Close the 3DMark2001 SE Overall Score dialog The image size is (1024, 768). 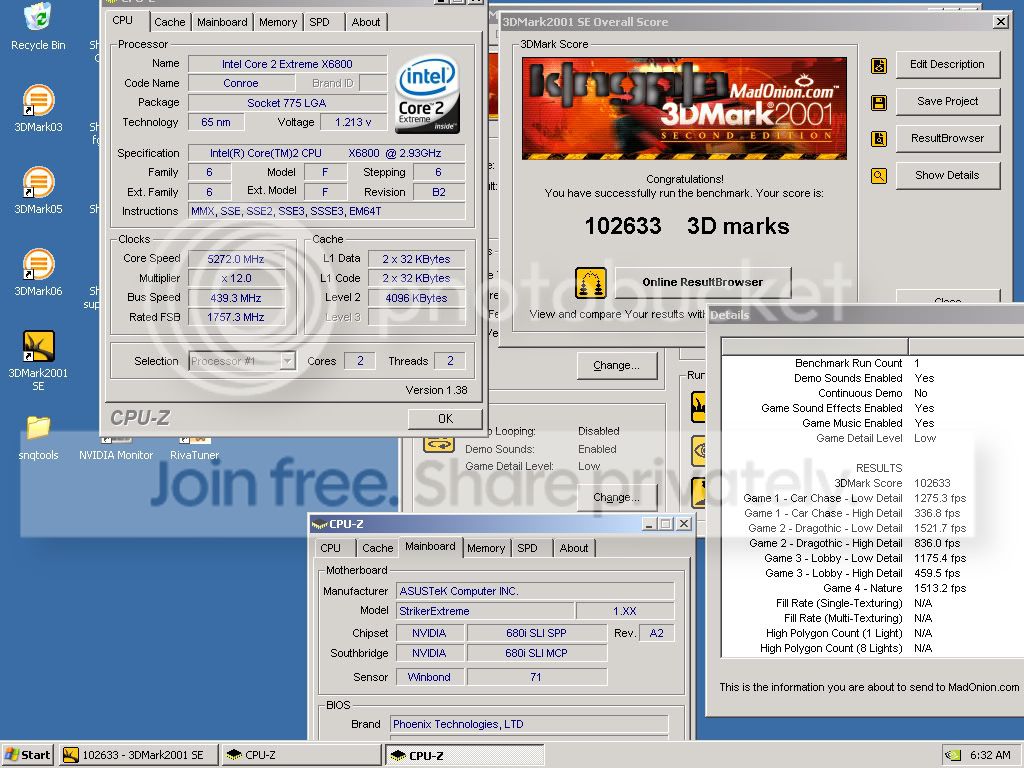click(x=1000, y=22)
